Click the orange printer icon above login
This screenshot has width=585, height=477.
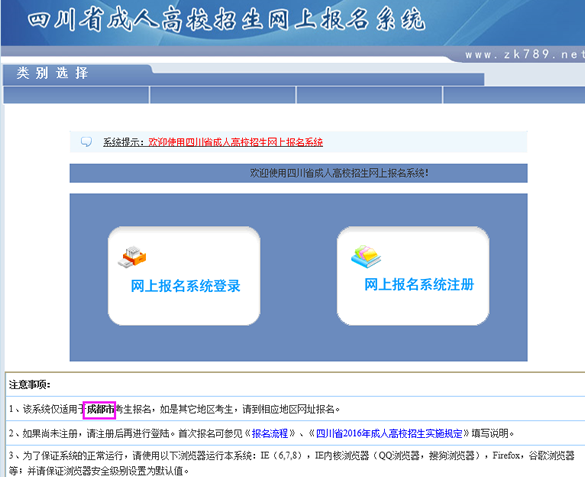[132, 257]
